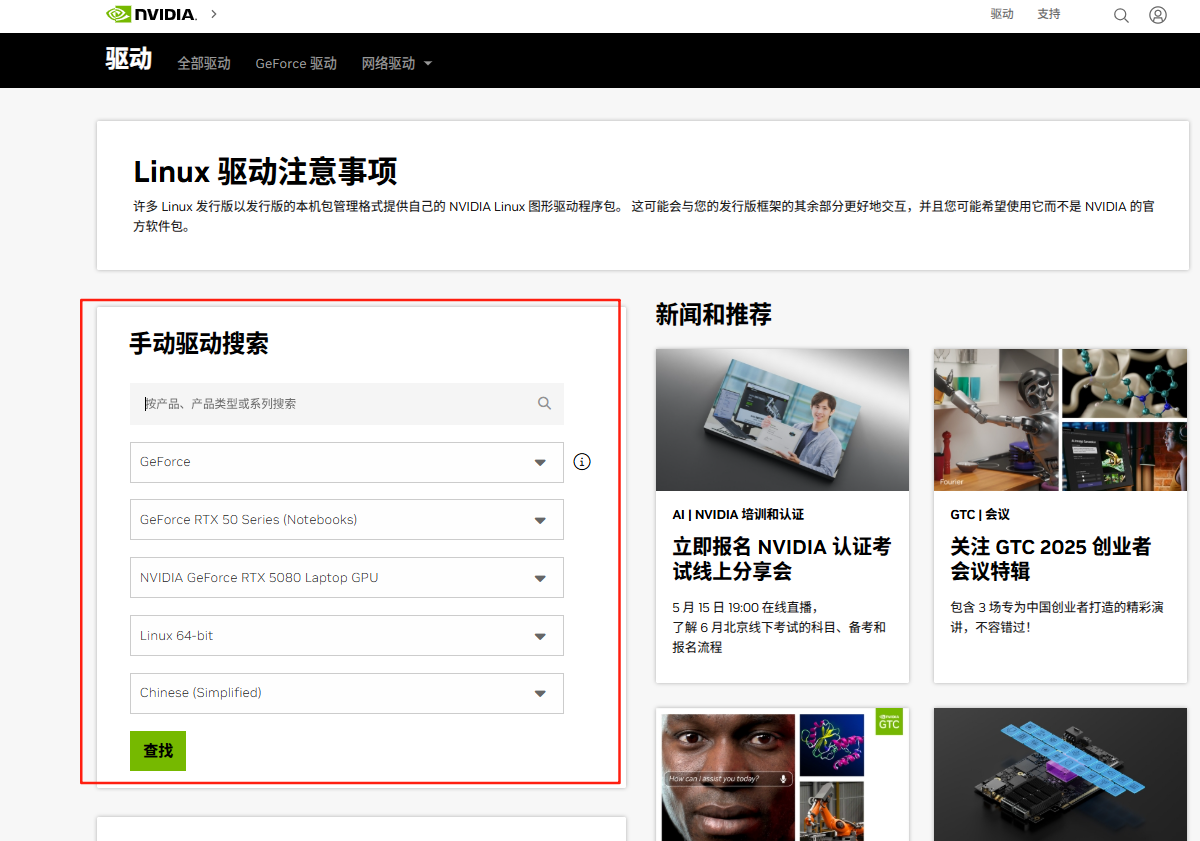
Task: Click the info icon beside GeForce dropdown
Action: tap(582, 462)
